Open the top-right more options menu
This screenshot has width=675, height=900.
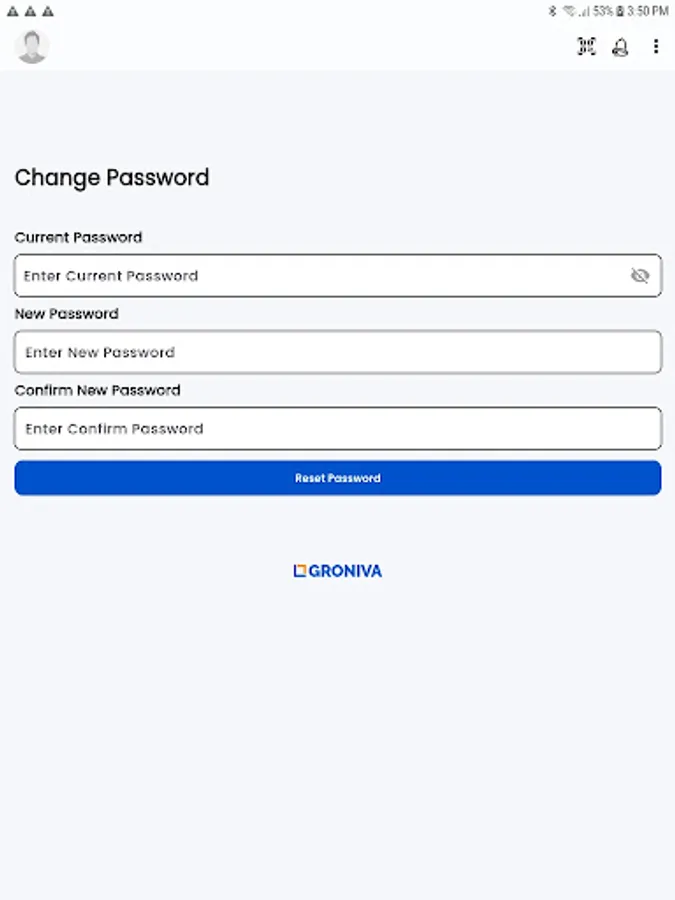656,46
